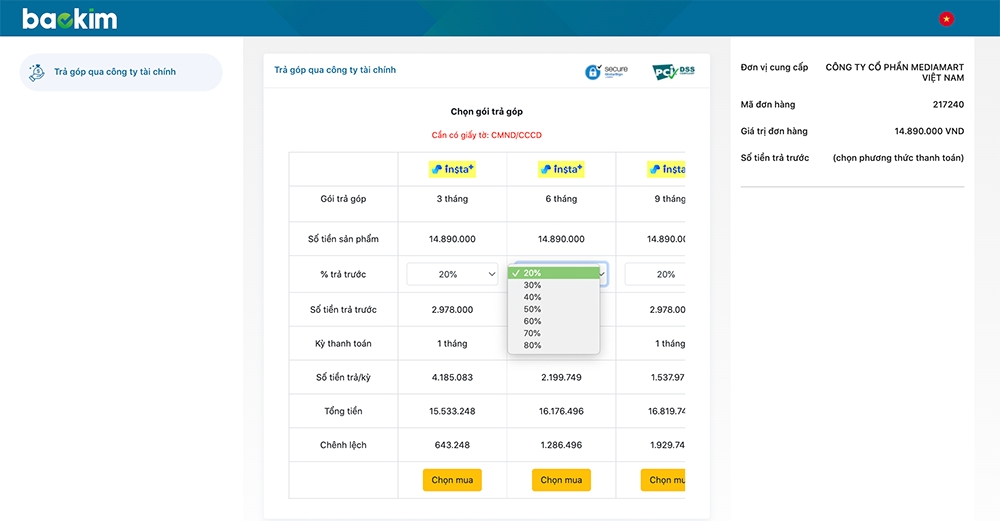Click the Baokim logo in header
Image resolution: width=1000 pixels, height=521 pixels.
pyautogui.click(x=69, y=19)
